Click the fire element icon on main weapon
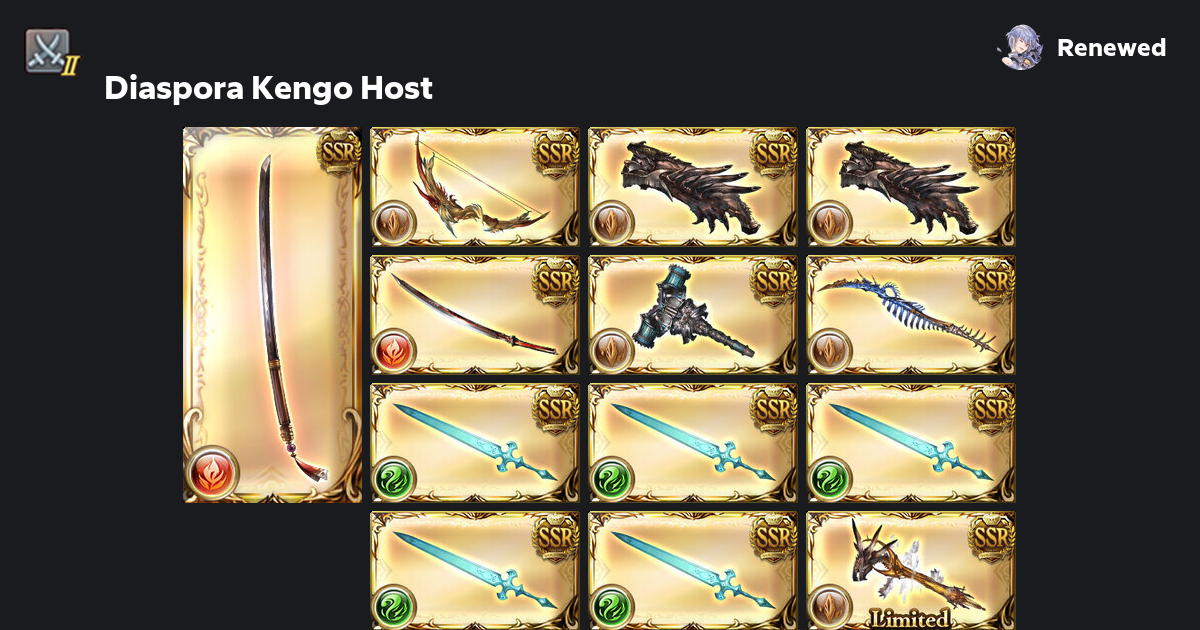1200x630 pixels. click(x=212, y=472)
